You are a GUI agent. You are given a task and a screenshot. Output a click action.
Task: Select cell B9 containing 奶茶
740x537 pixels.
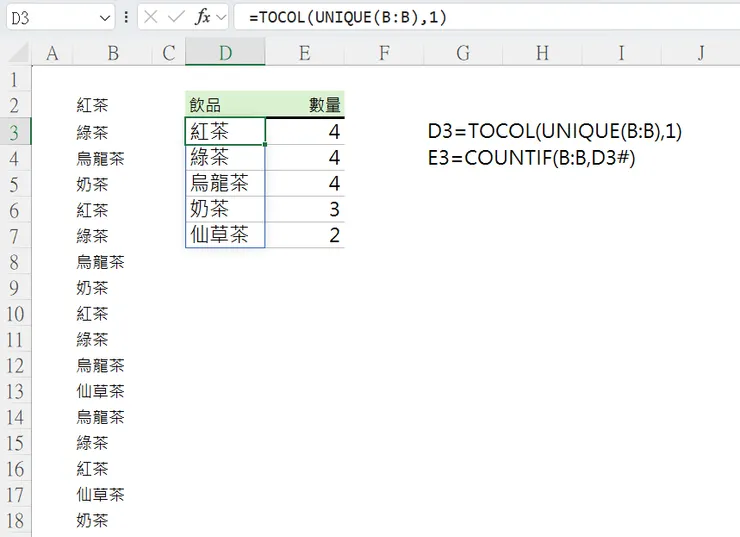pyautogui.click(x=112, y=288)
